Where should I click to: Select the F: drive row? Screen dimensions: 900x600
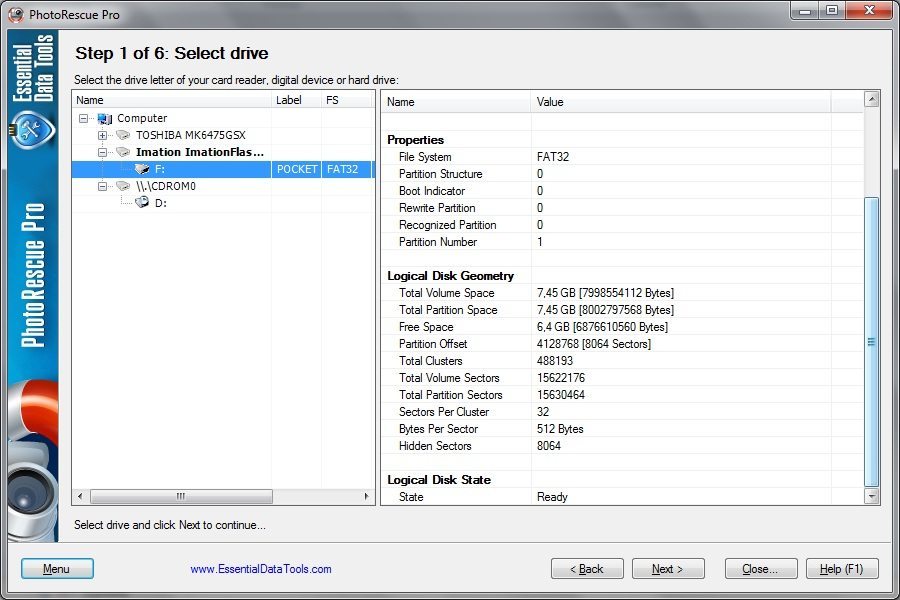223,169
